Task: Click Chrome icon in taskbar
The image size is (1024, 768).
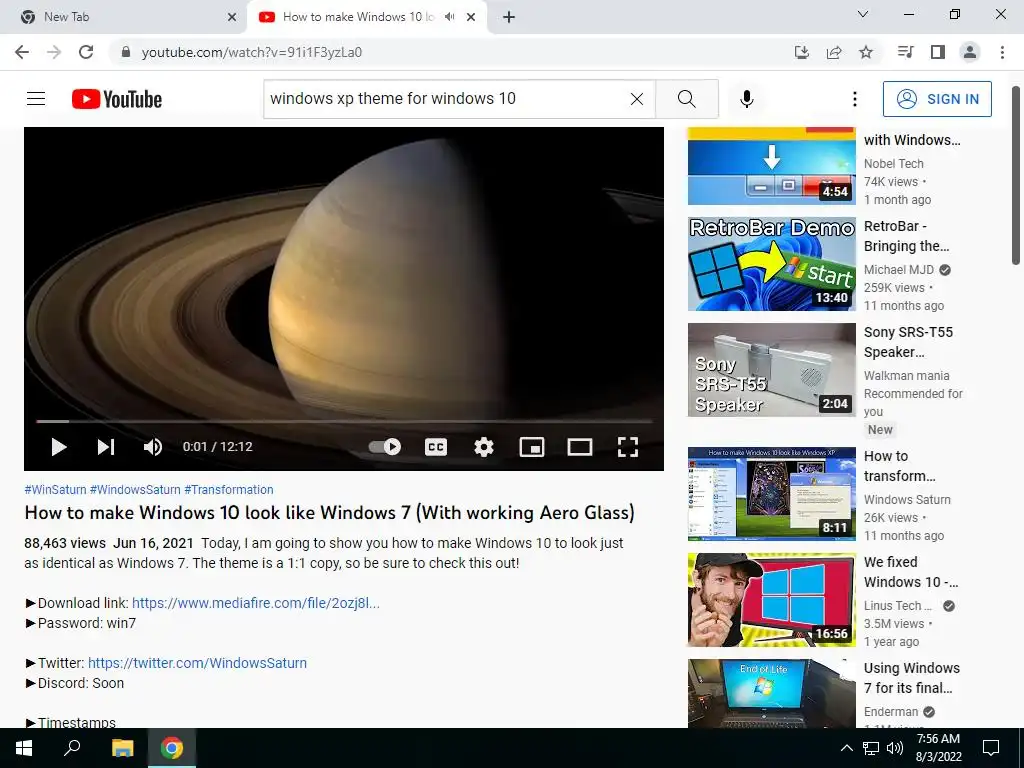Action: (172, 748)
